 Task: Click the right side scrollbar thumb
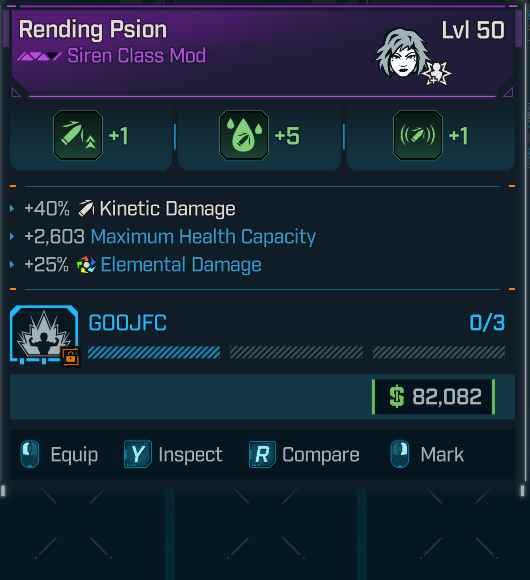(x=519, y=28)
